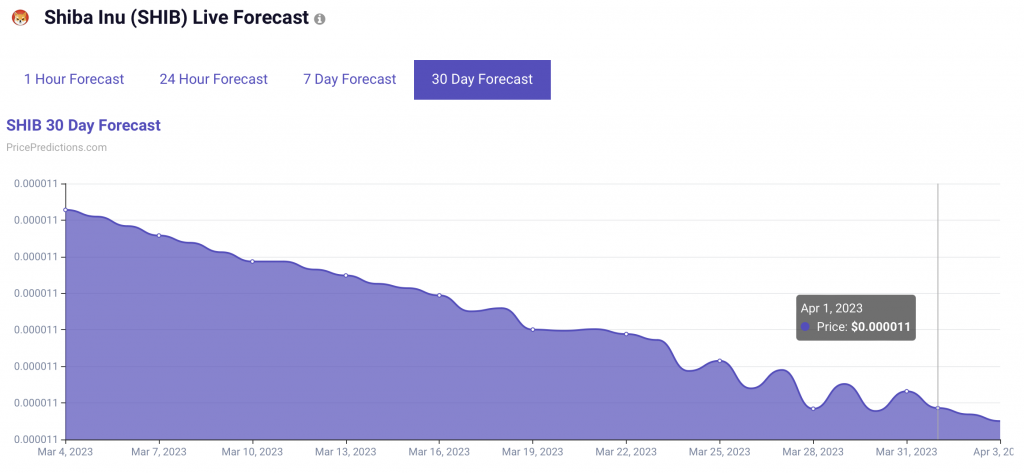This screenshot has width=1024, height=473.
Task: Click the PricePredictions.com credit link
Action: click(x=56, y=148)
